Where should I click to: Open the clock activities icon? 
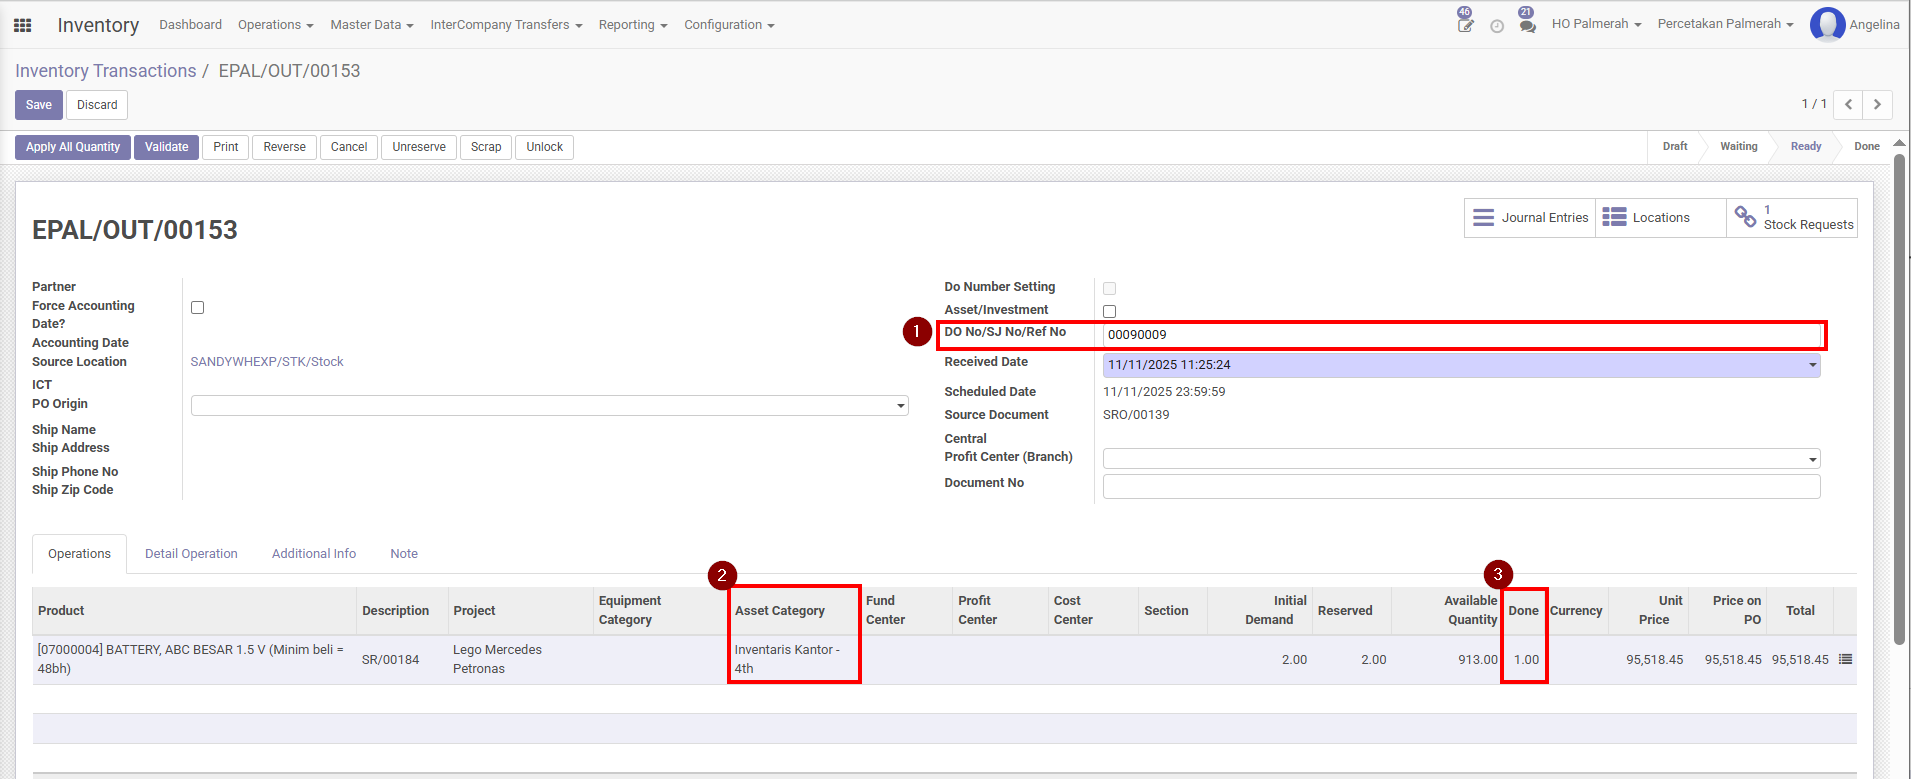1497,26
